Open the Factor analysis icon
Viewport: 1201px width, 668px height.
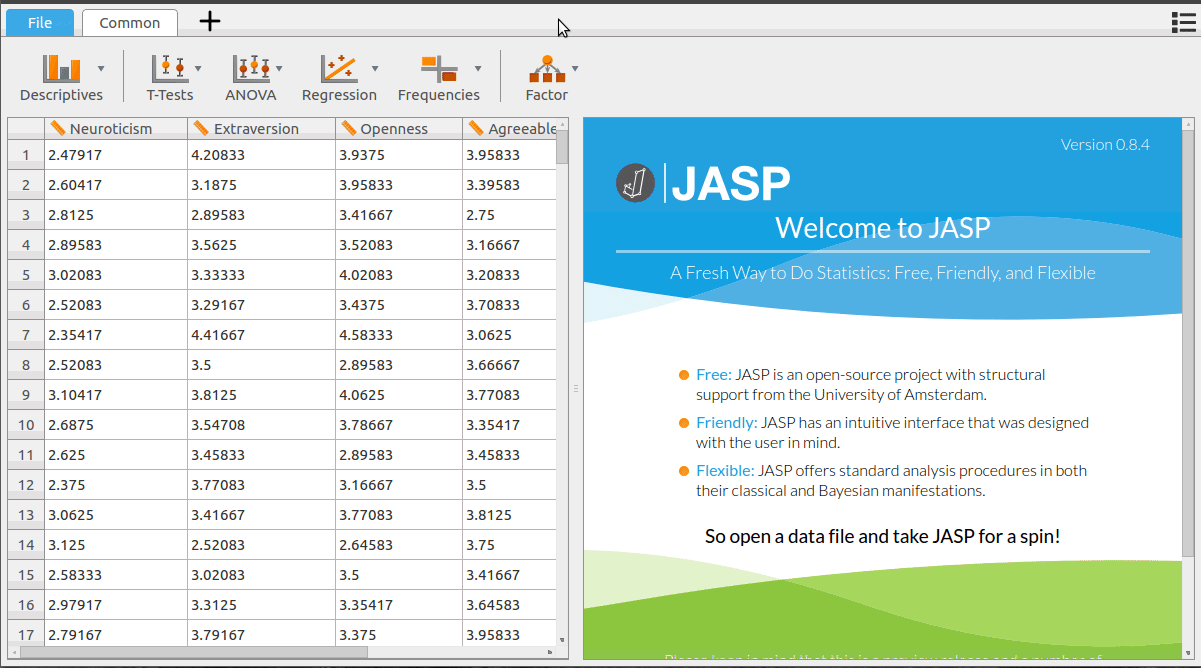tap(547, 68)
